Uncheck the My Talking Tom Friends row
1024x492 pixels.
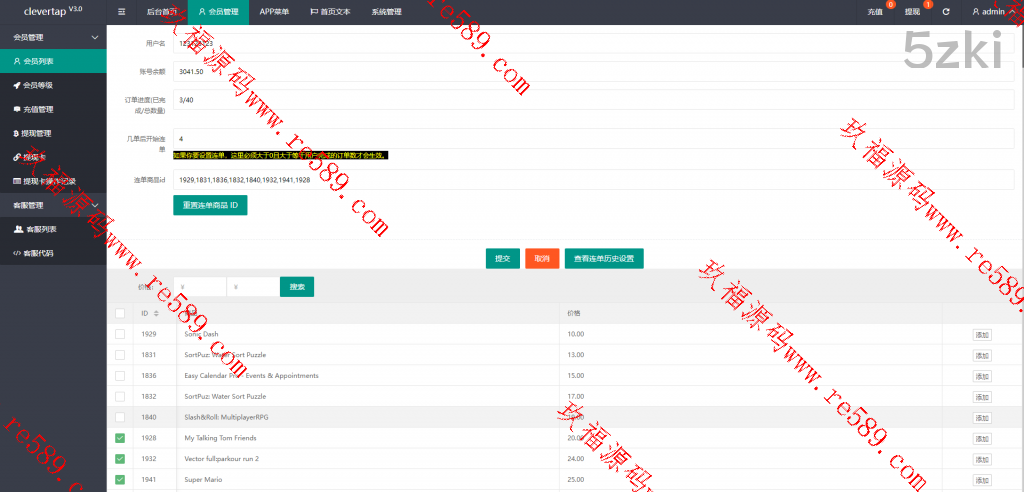pos(121,438)
